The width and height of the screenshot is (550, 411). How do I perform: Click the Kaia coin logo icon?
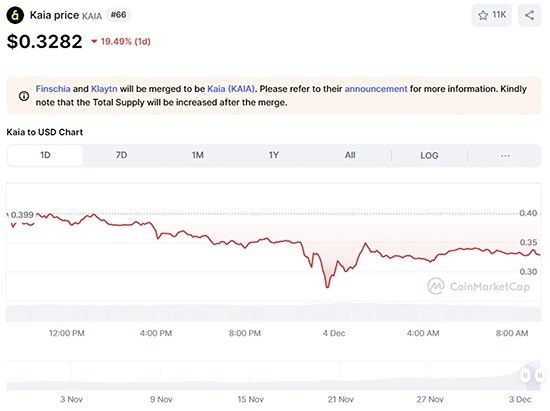coord(15,15)
